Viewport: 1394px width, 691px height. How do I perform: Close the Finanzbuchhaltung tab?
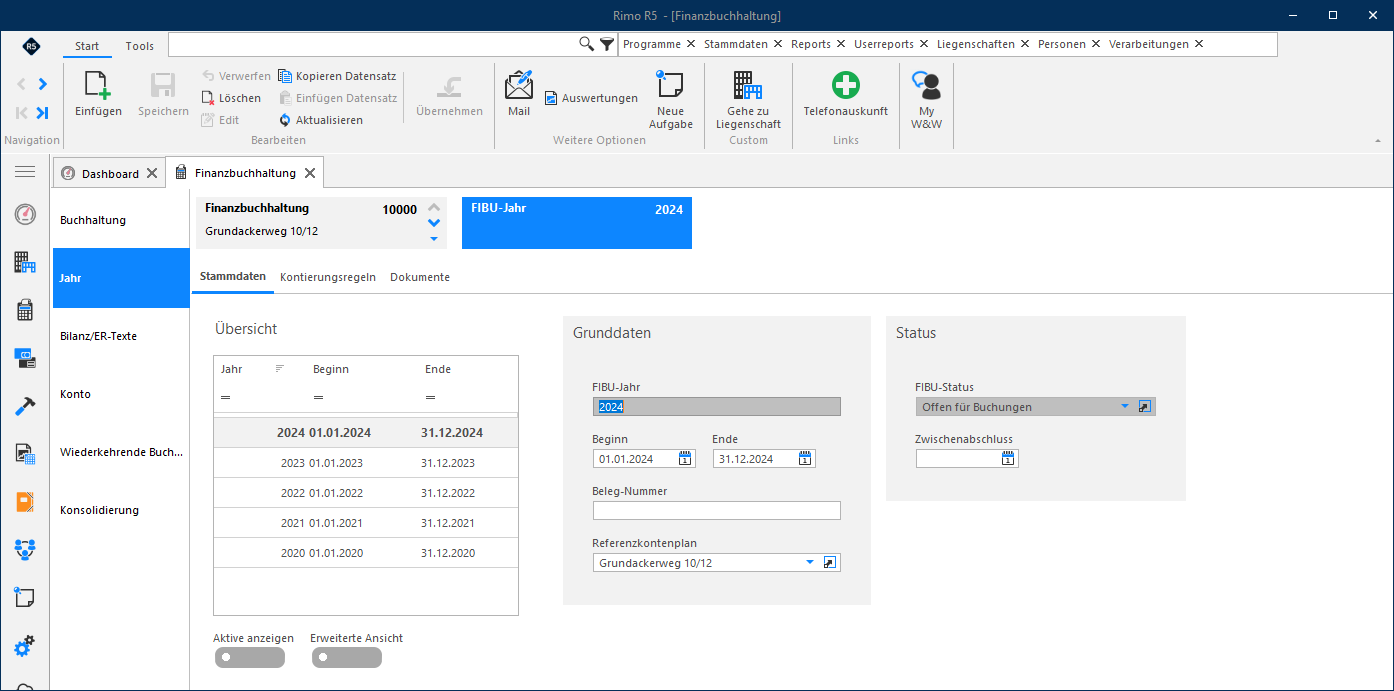coord(310,173)
